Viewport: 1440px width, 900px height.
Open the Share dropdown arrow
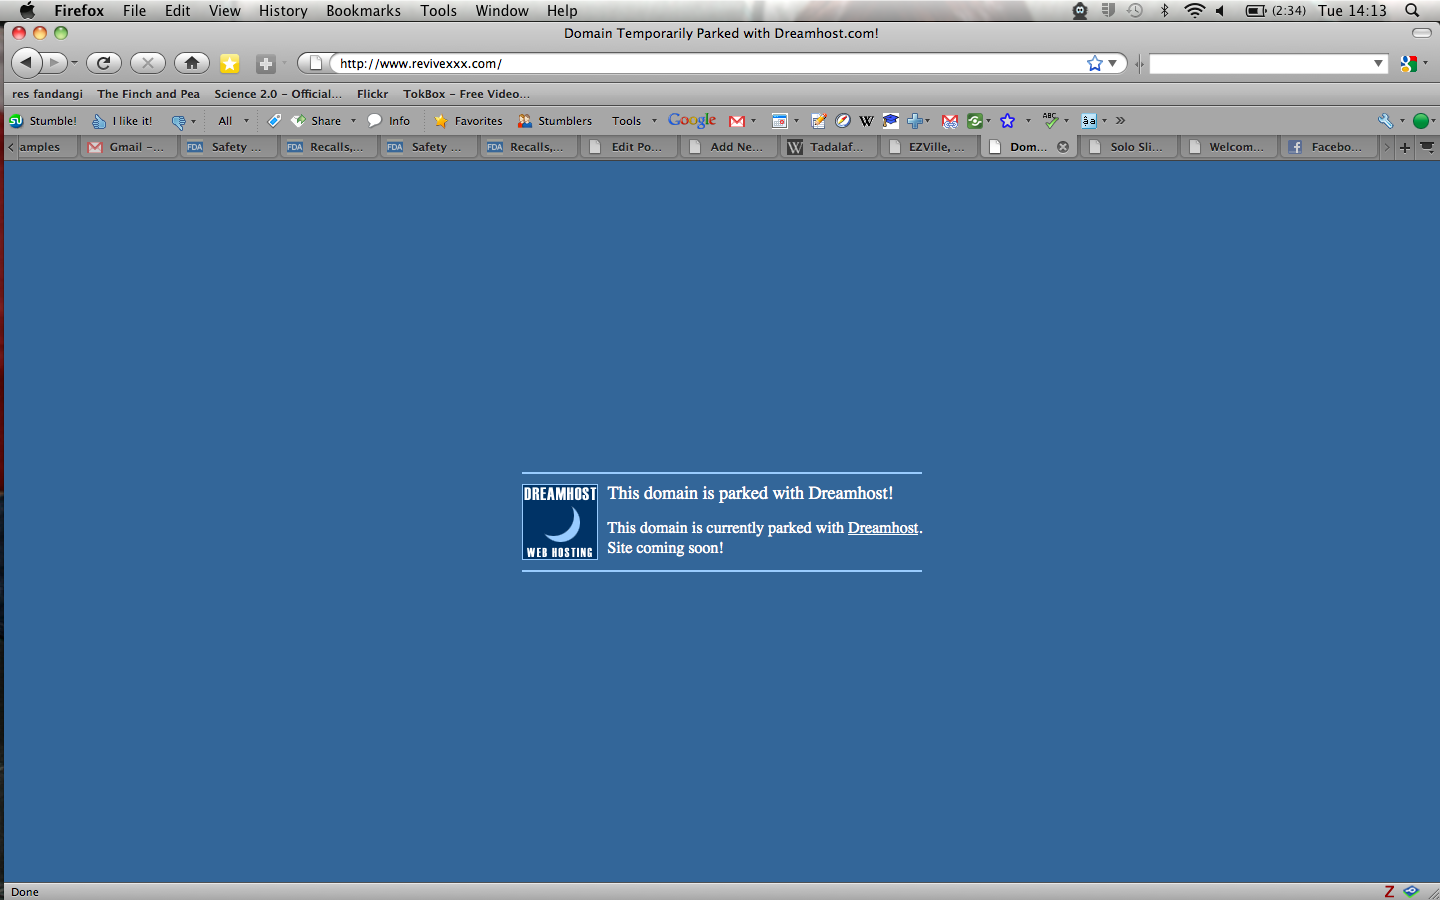coord(353,121)
